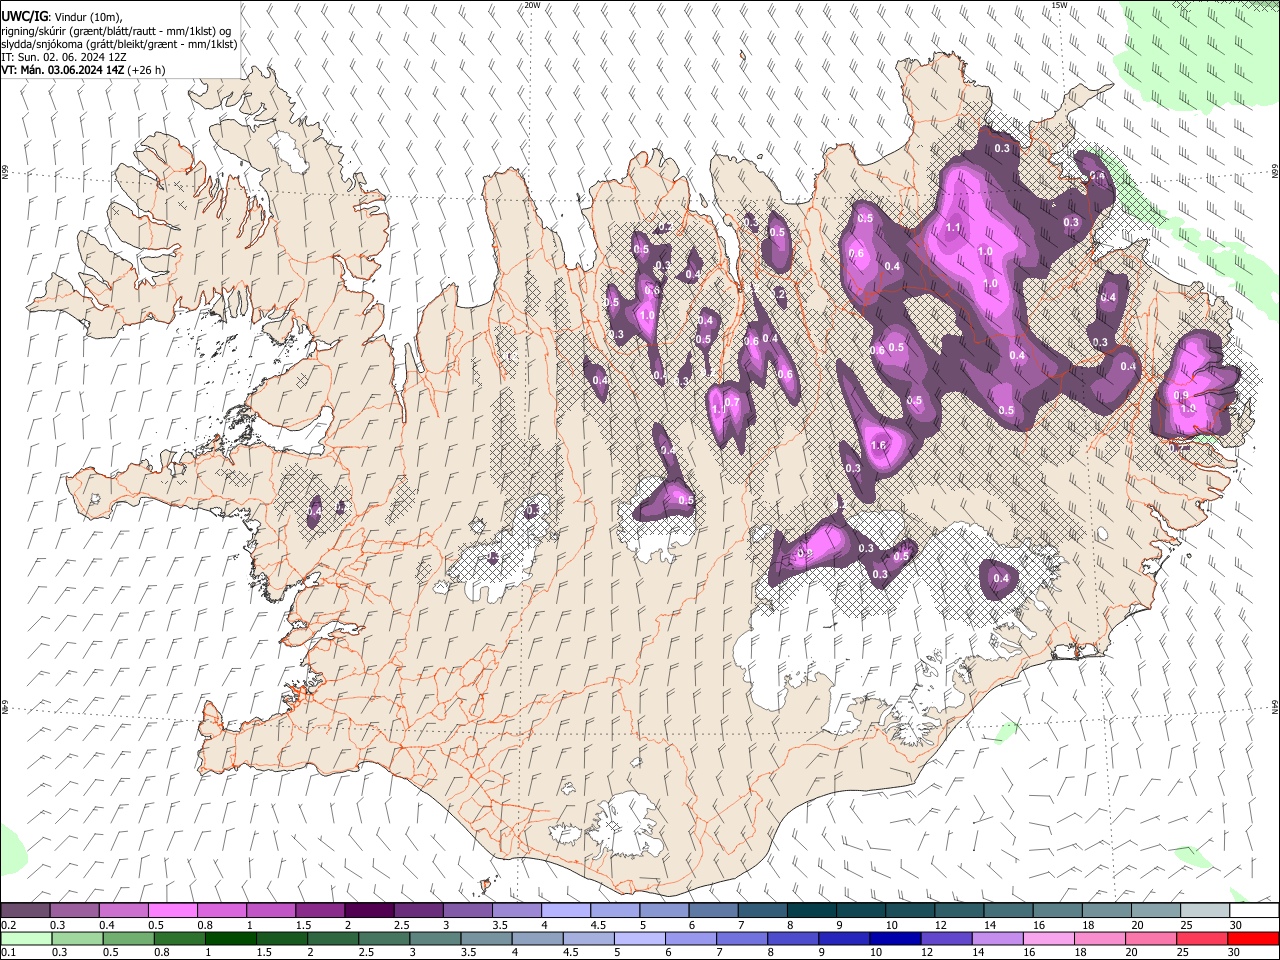Click the 'VT: Mán. 03.06.2024 14Z' valid time
The image size is (1280, 960).
(x=63, y=70)
